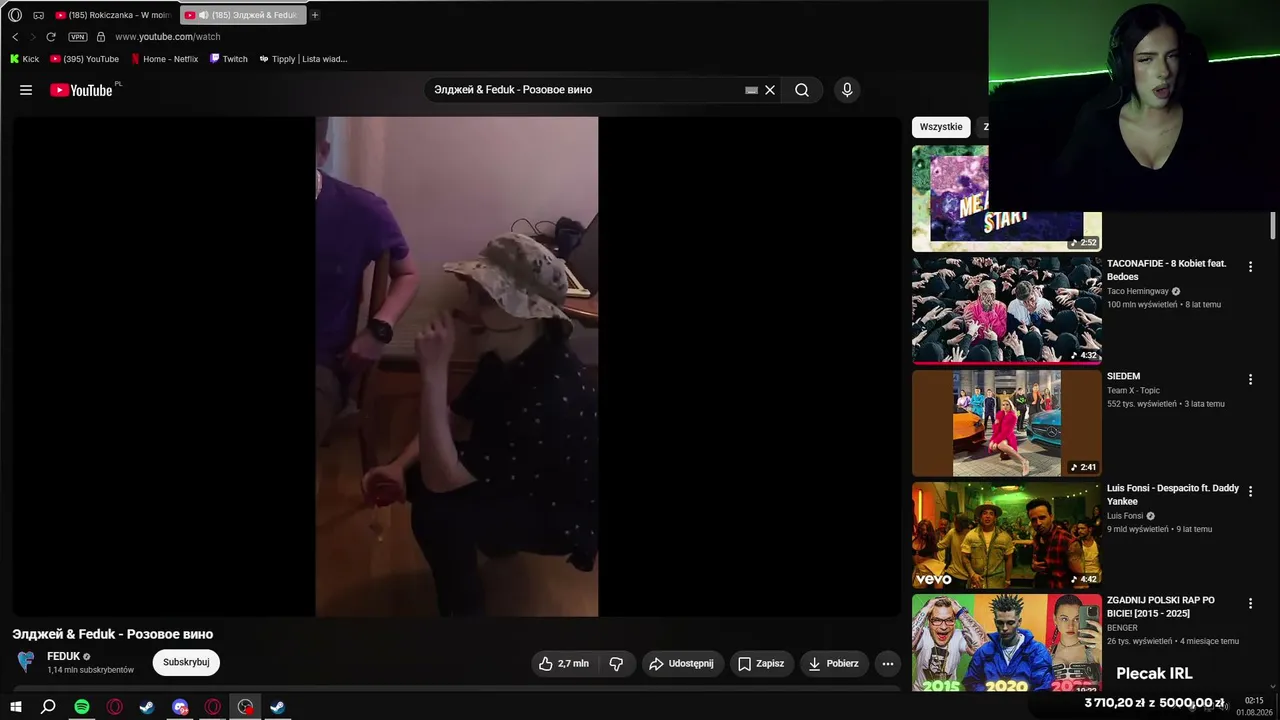Share the video via Udostępnij
The height and width of the screenshot is (720, 1280).
click(x=681, y=663)
